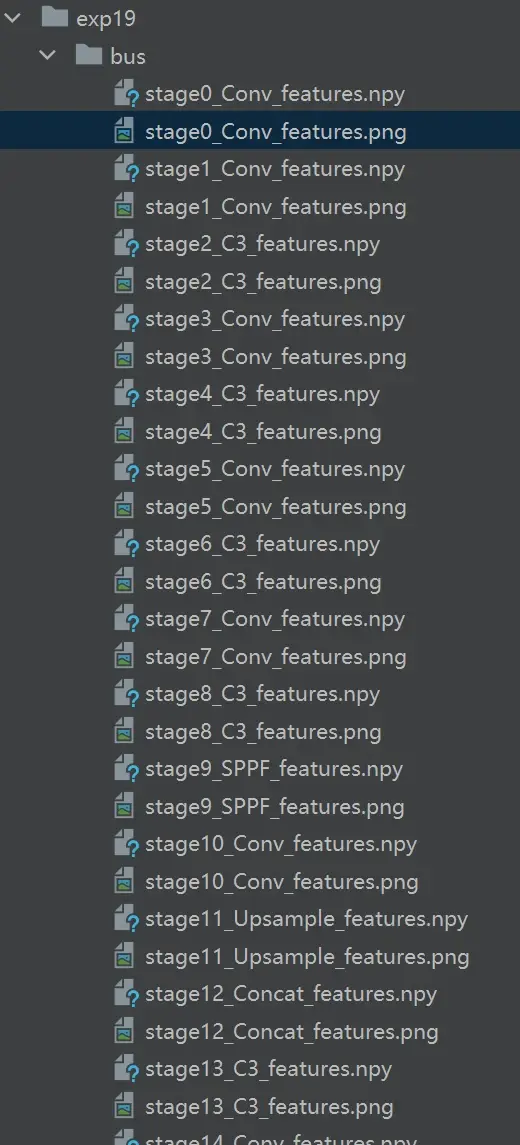Select stage4_C3_features.npy file
This screenshot has width=520, height=1145.
point(262,394)
